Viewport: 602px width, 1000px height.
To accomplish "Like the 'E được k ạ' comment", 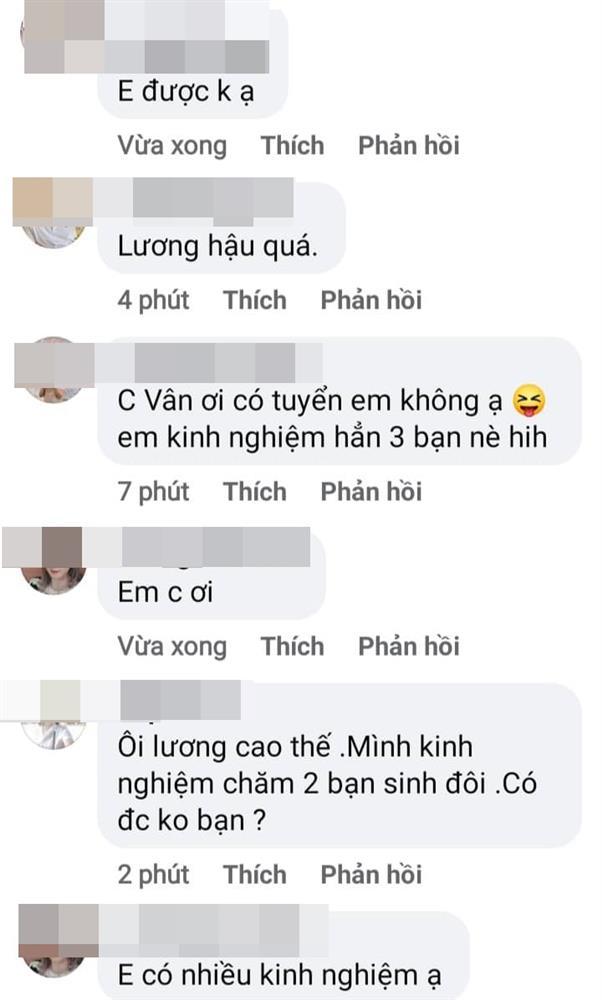I will (292, 145).
